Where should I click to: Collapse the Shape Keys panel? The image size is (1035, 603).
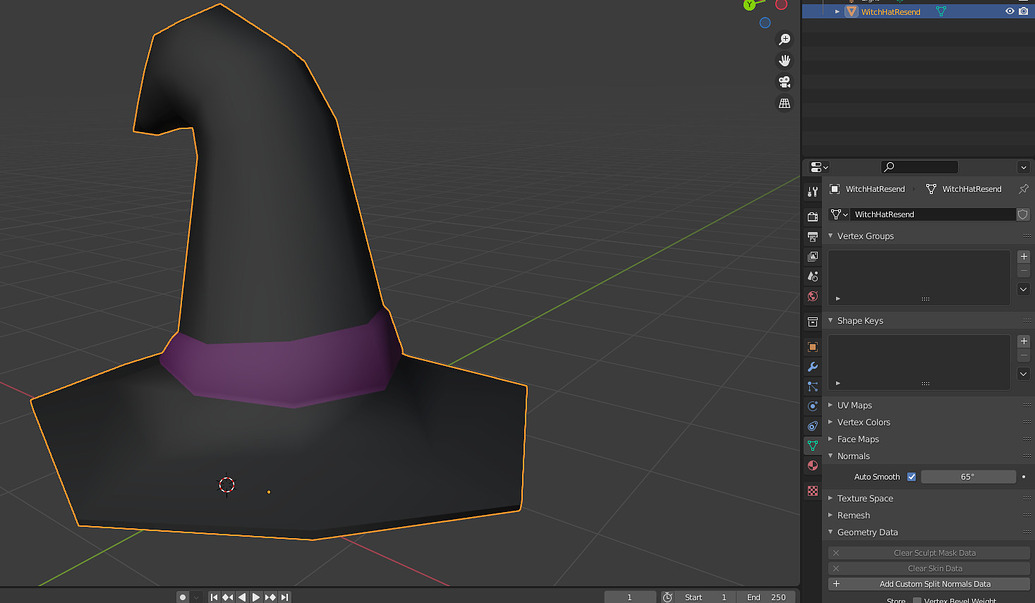[830, 321]
